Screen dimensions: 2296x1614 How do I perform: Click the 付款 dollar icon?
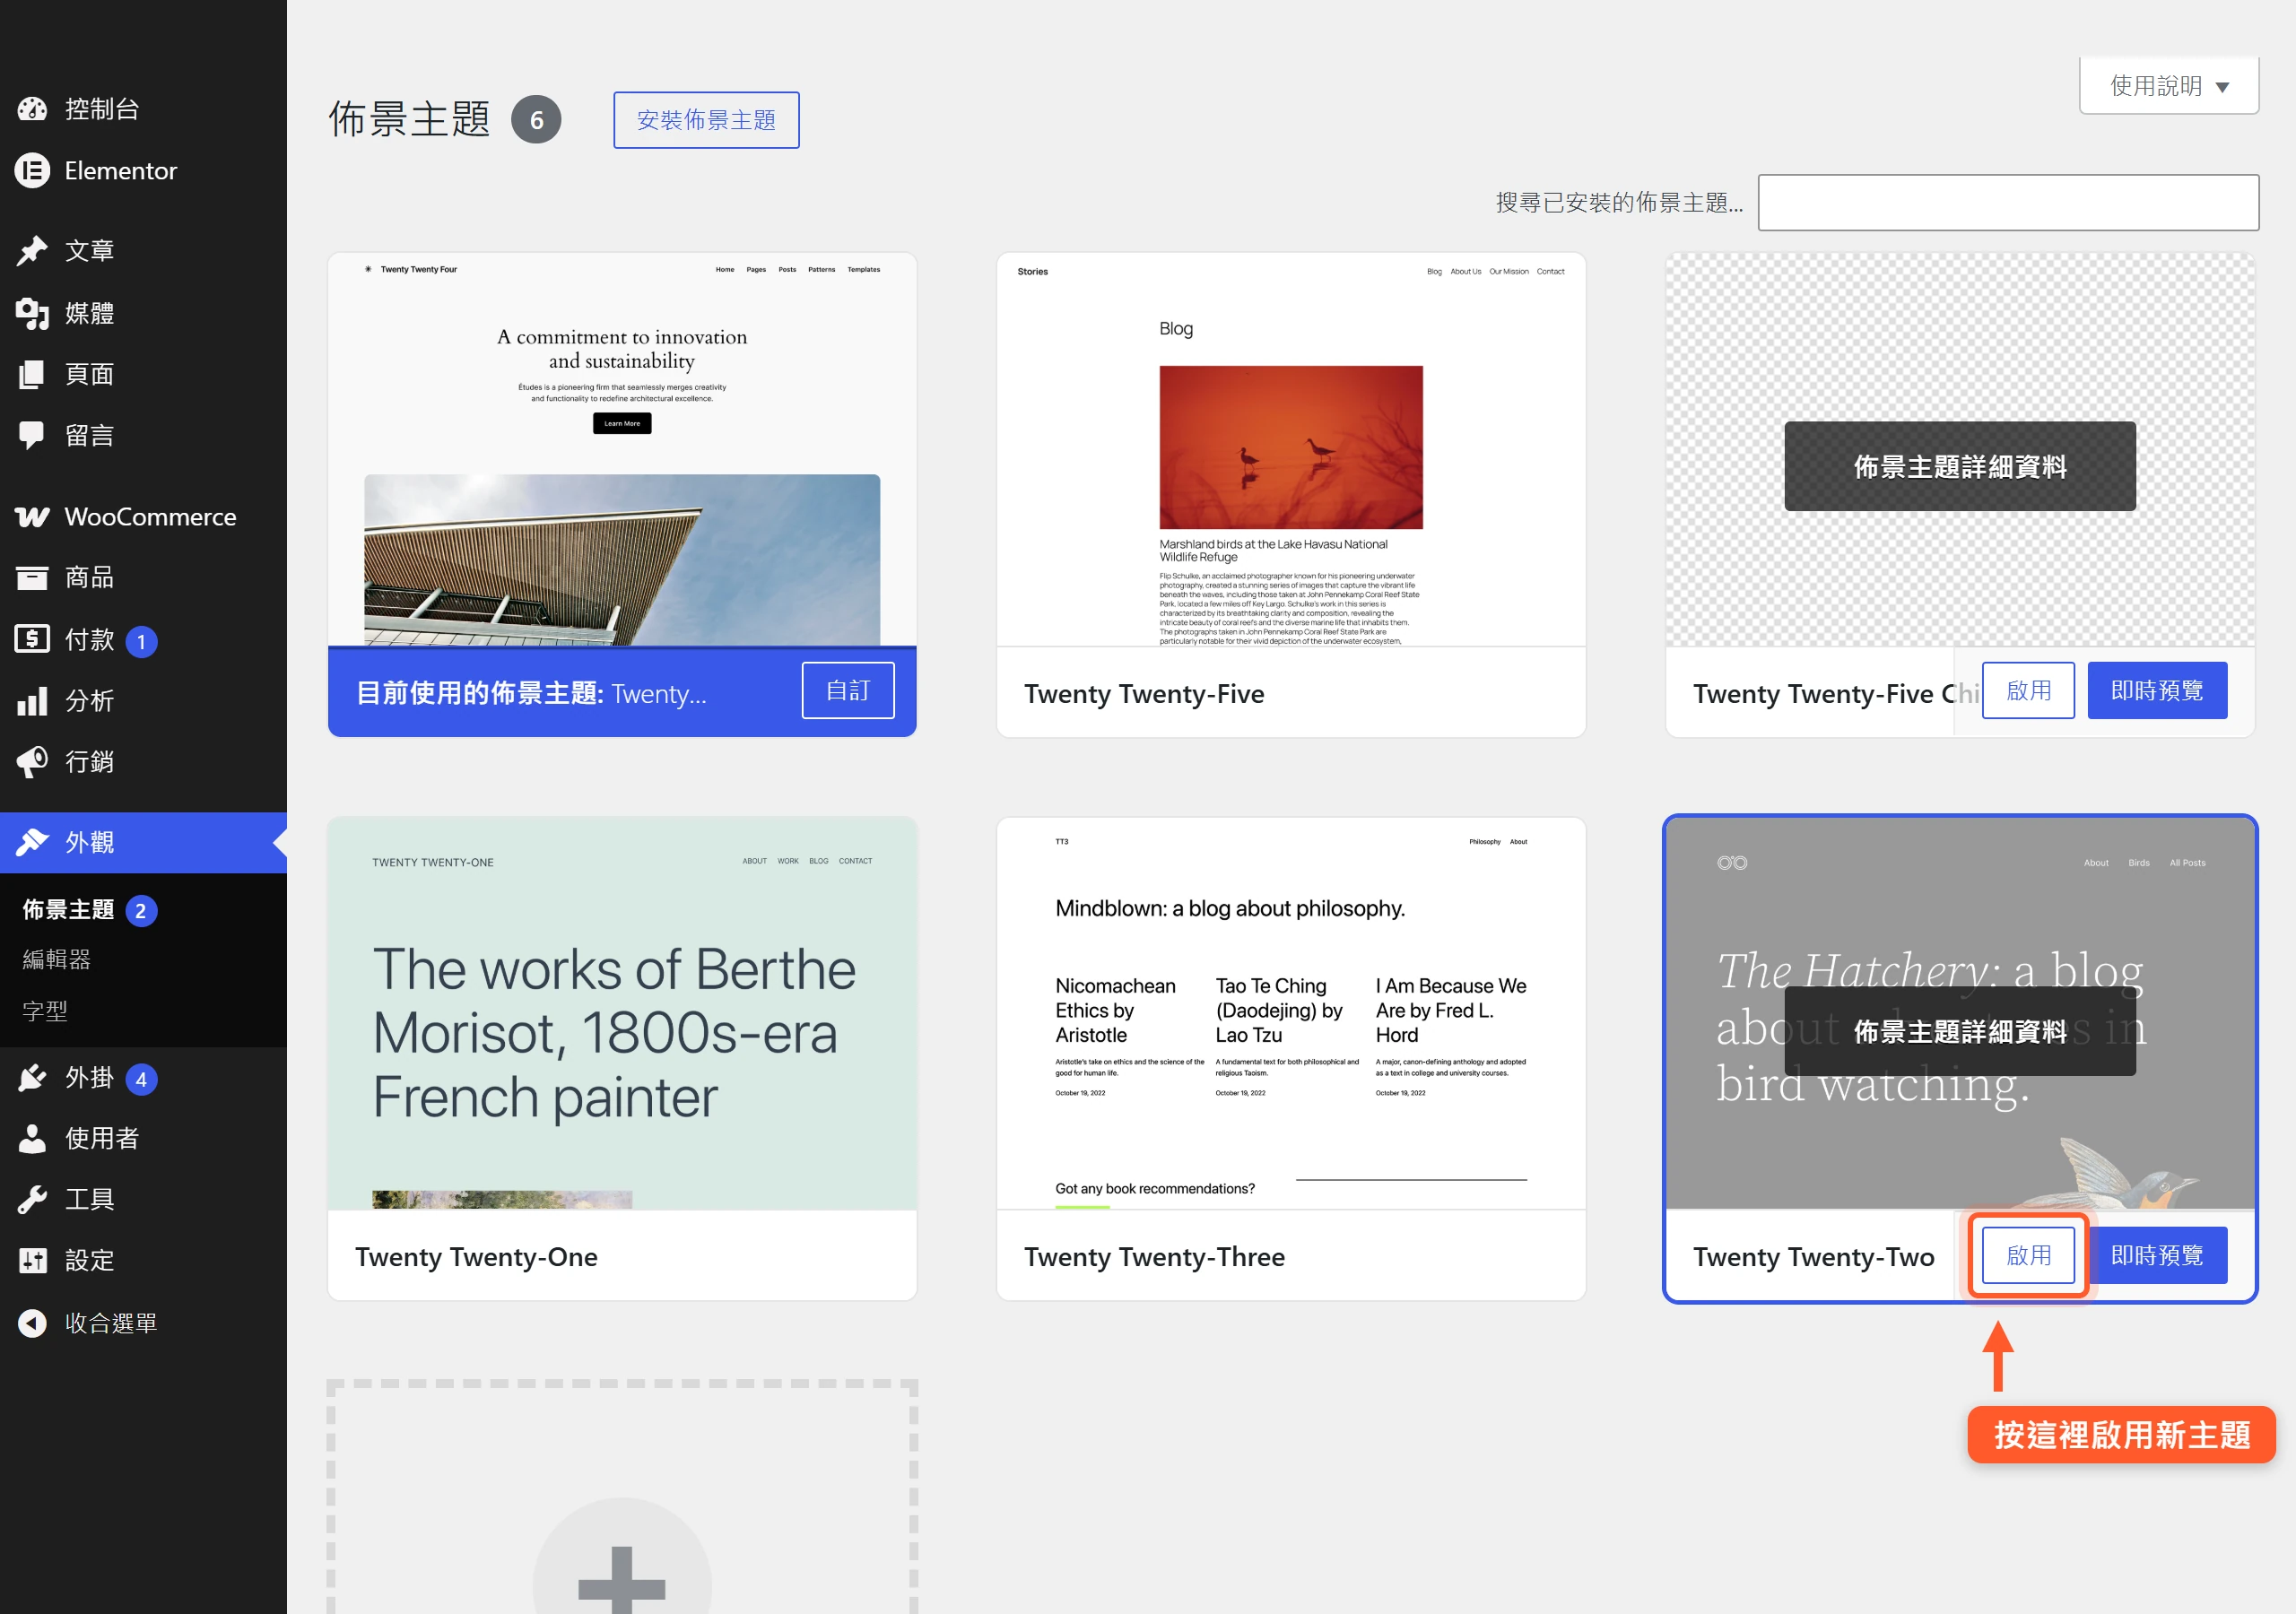point(32,639)
